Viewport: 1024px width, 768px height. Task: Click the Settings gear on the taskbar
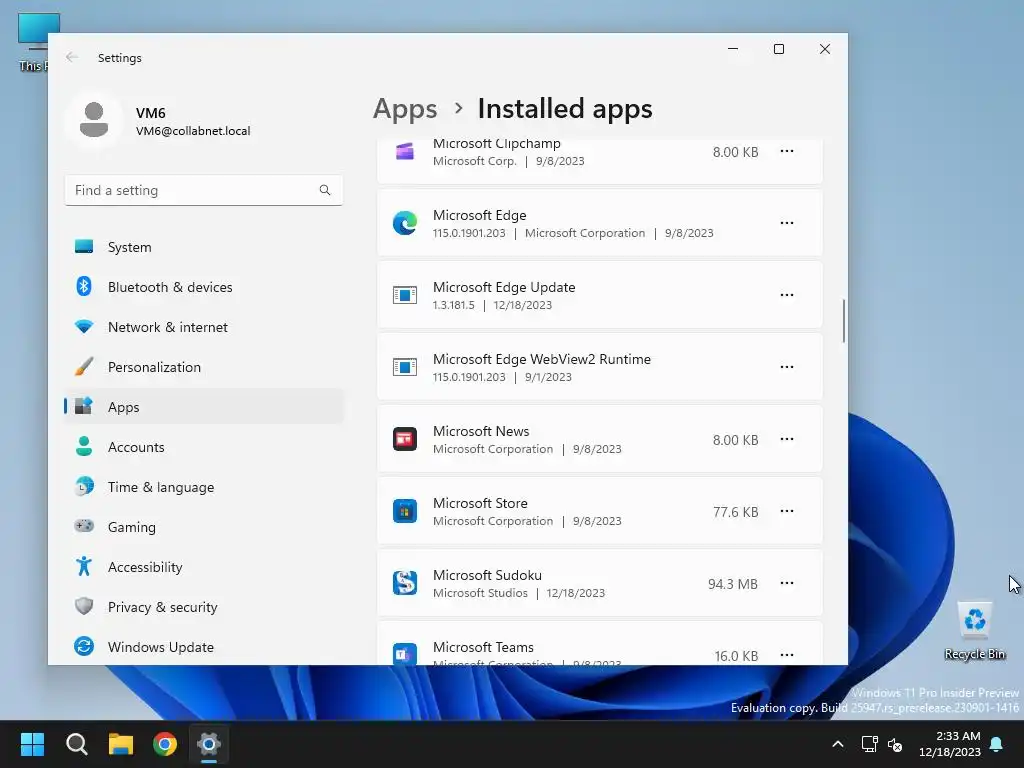(209, 744)
